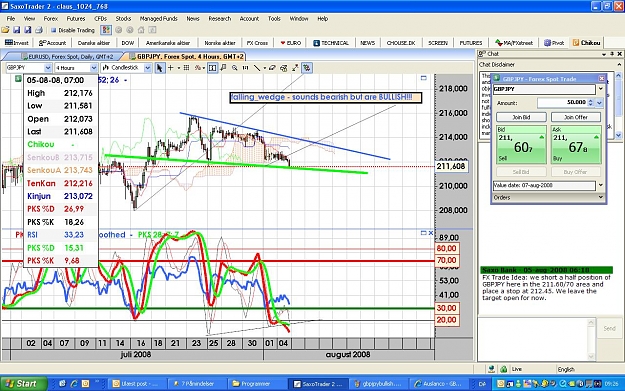
Task: Click the falling_wedge annotation text box
Action: coord(325,97)
